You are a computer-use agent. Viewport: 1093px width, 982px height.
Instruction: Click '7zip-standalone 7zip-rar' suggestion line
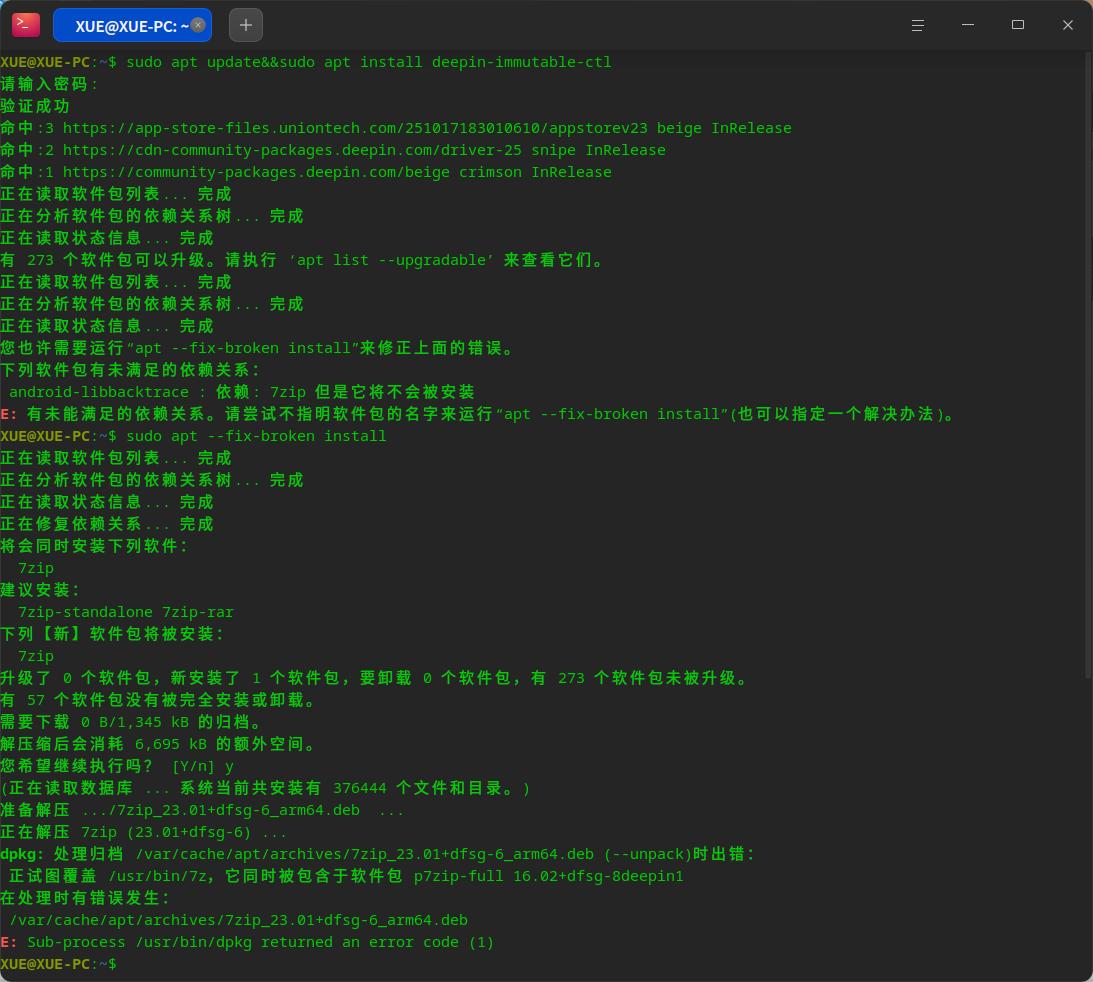(x=125, y=612)
